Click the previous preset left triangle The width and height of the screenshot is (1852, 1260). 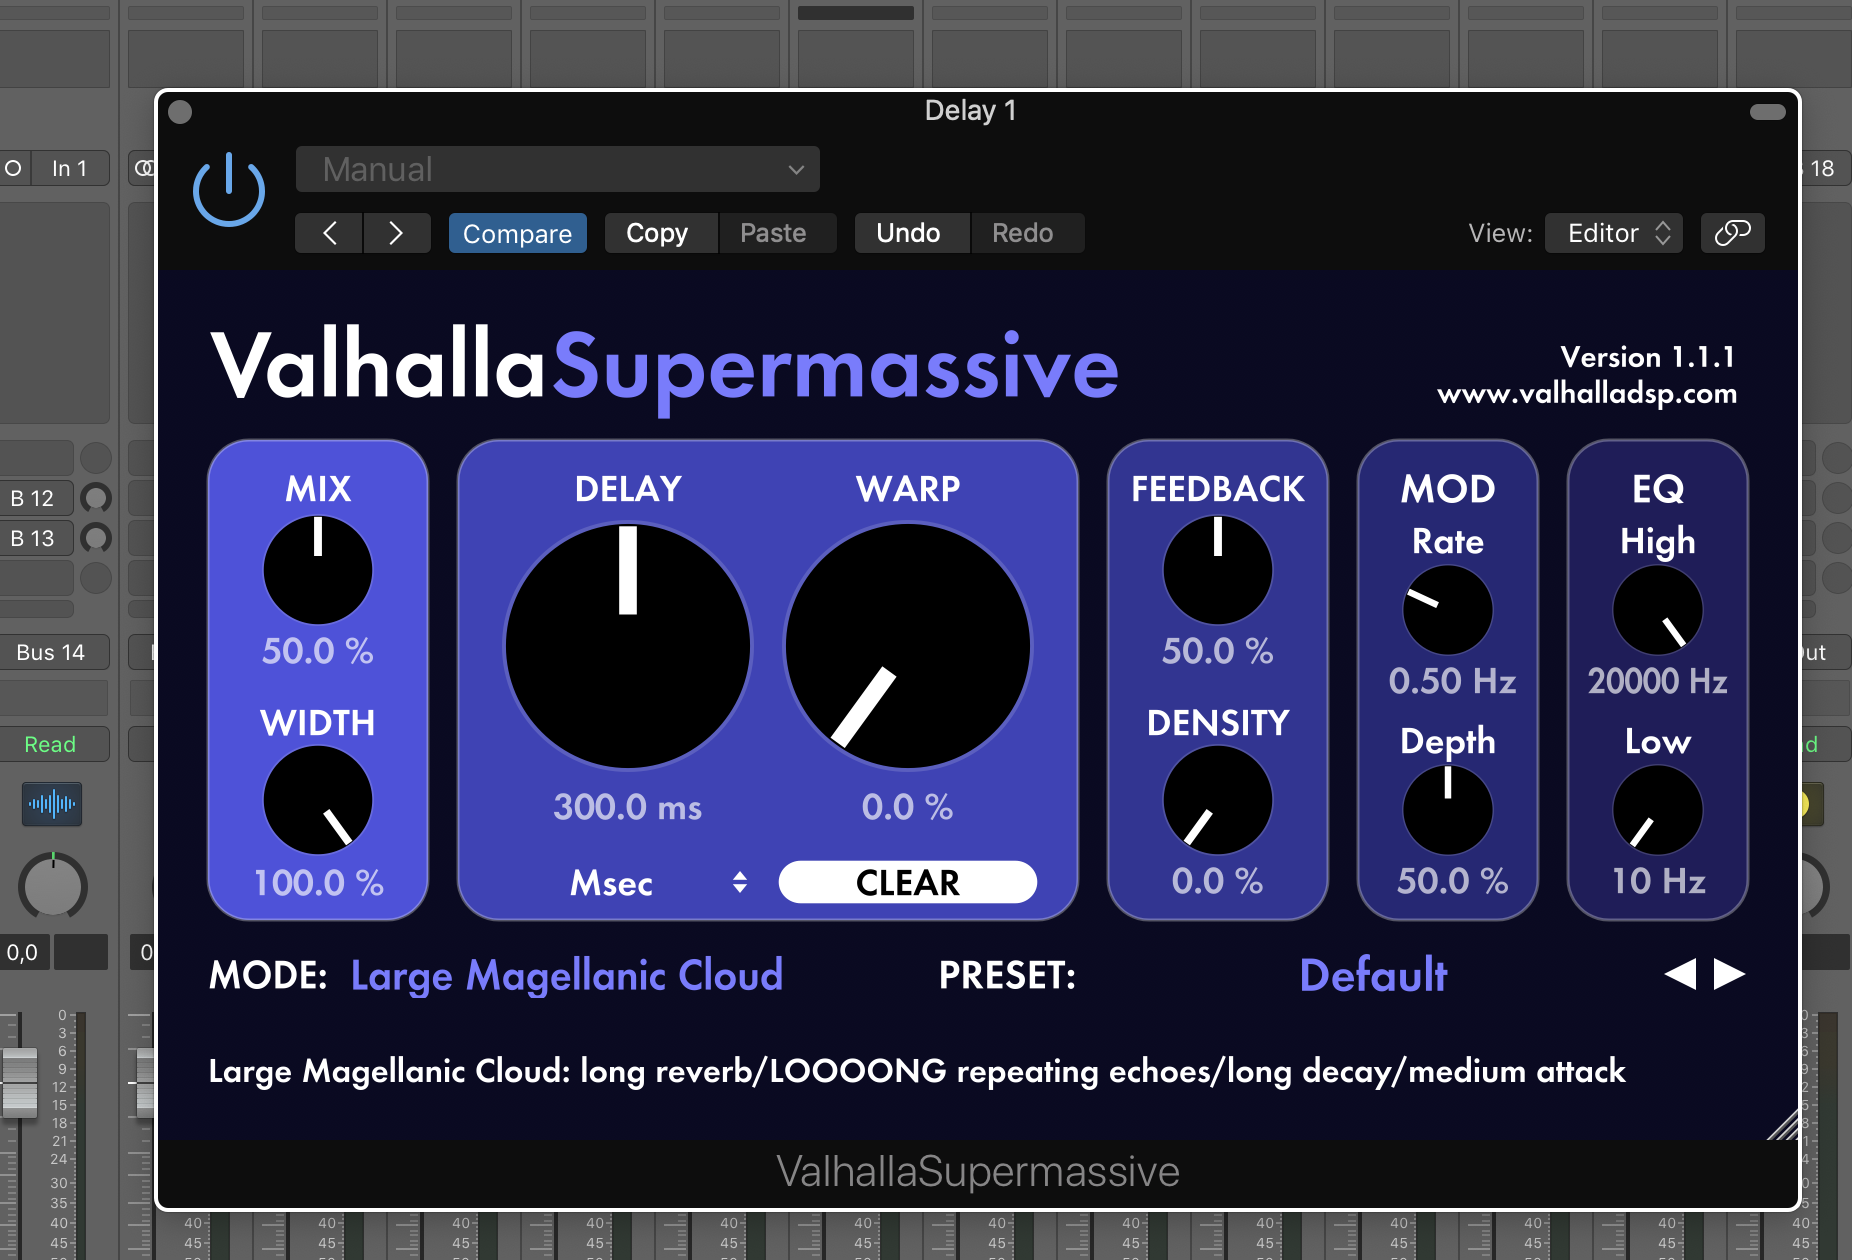click(1681, 974)
